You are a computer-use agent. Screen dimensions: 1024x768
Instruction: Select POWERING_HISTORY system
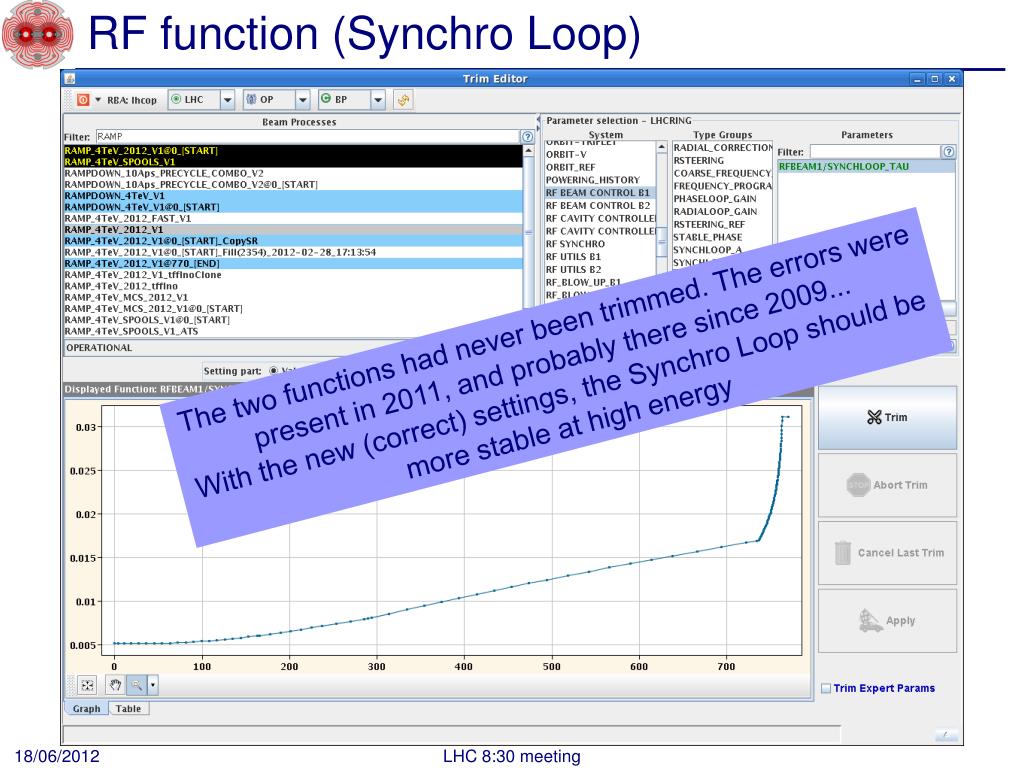pyautogui.click(x=600, y=180)
